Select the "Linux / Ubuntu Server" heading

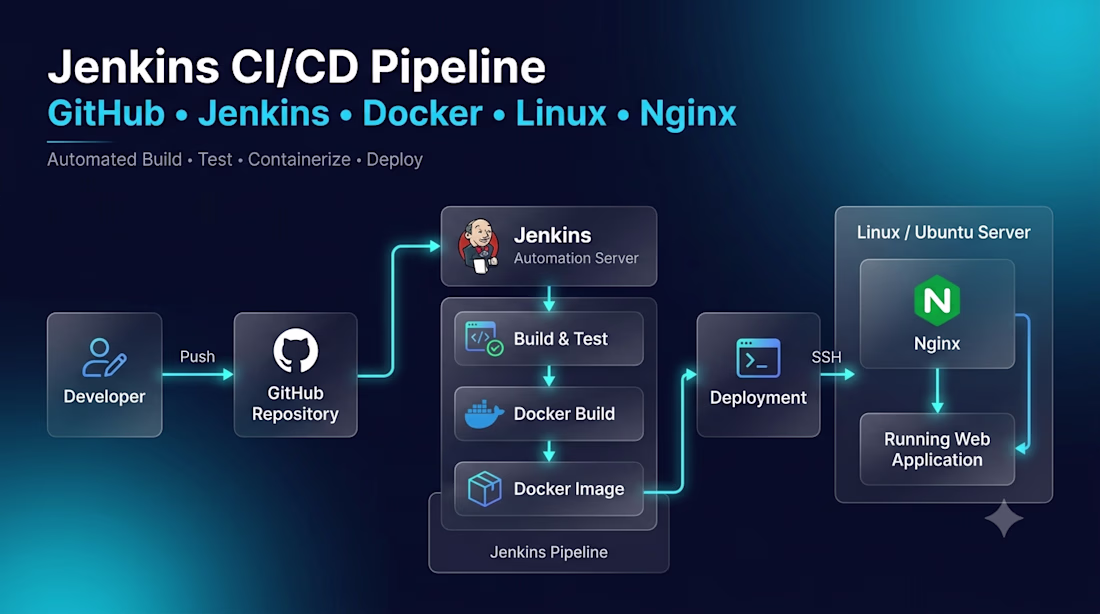tap(944, 232)
